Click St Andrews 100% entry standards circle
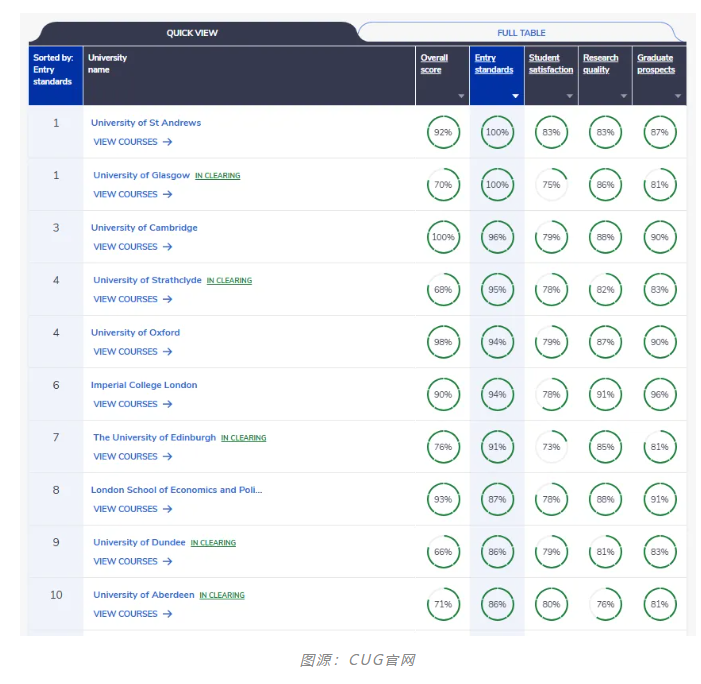Screen dimensions: 701x684 pyautogui.click(x=497, y=132)
